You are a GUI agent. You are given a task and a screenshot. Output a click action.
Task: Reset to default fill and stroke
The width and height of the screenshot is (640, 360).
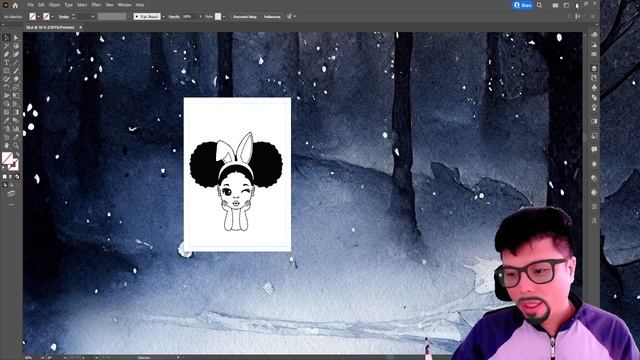click(x=4, y=167)
